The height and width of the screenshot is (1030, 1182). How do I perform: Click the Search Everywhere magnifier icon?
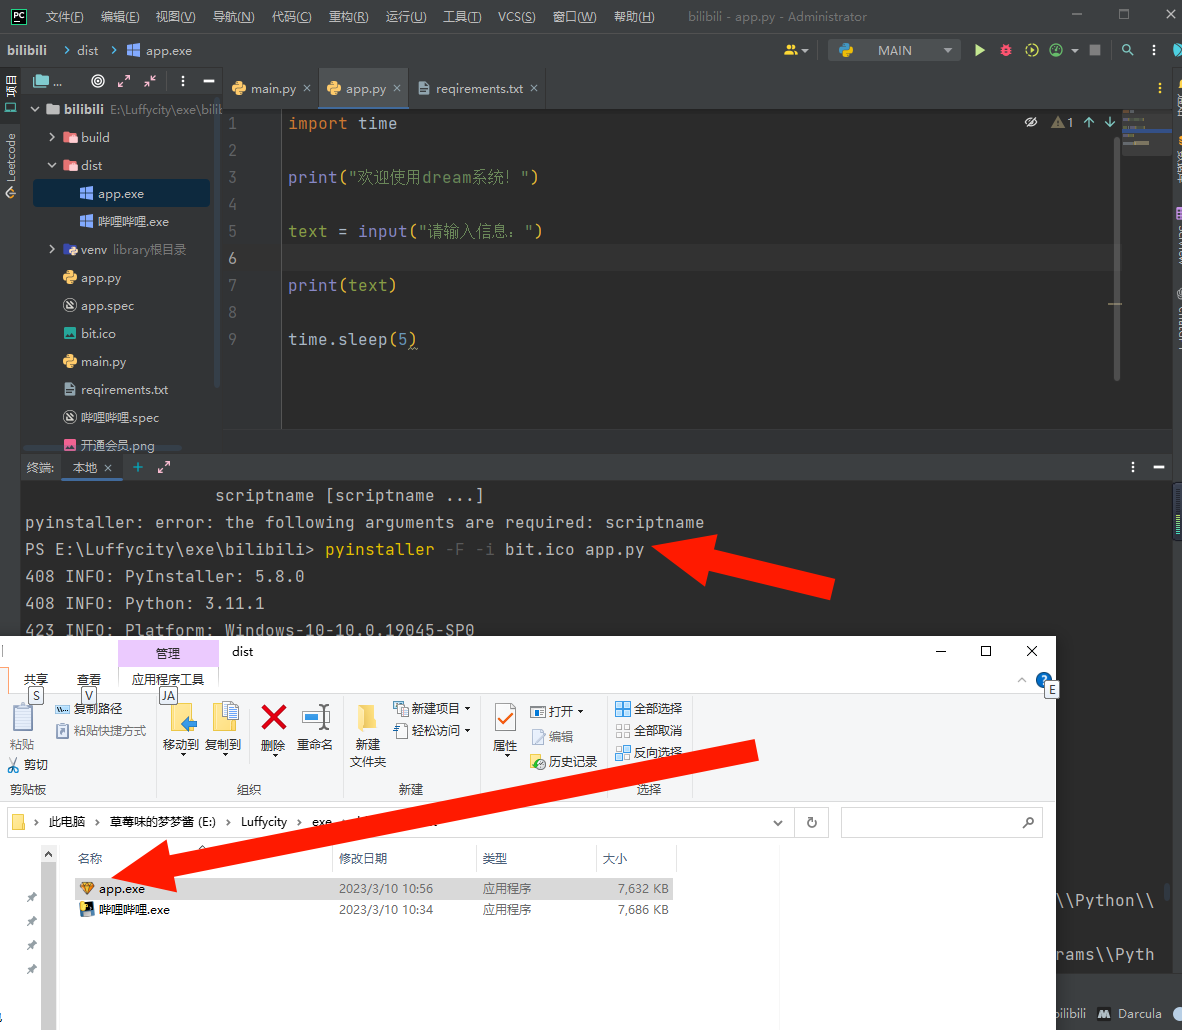tap(1127, 50)
